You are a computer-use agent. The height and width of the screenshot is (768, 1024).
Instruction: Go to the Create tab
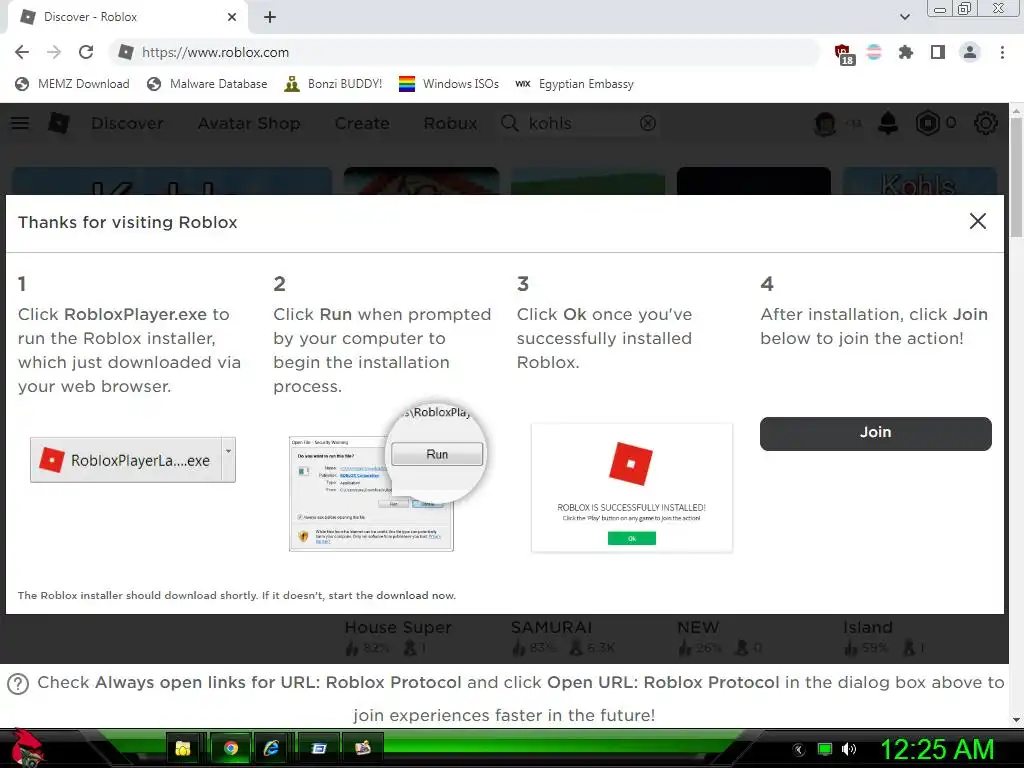pos(362,123)
